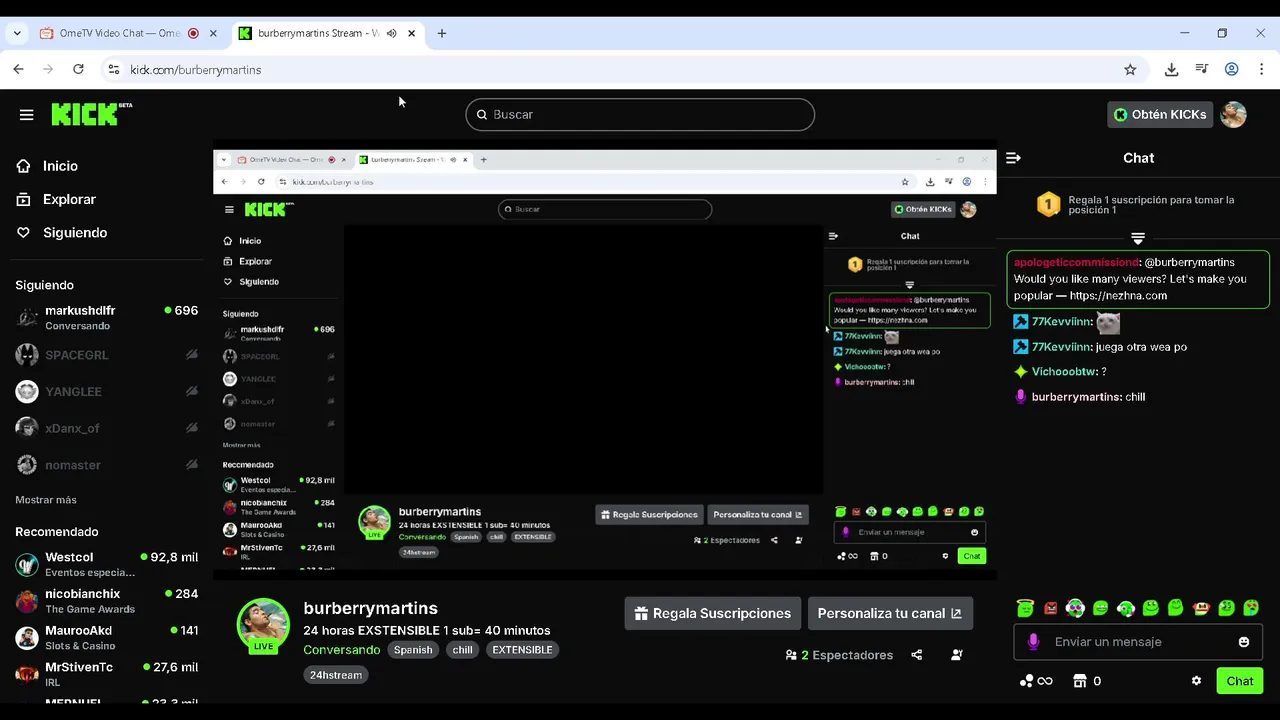Click the 24hstream tag
Image resolution: width=1280 pixels, height=720 pixels.
point(336,675)
